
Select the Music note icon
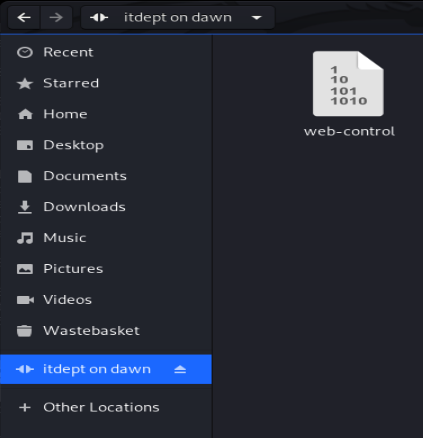coord(25,238)
